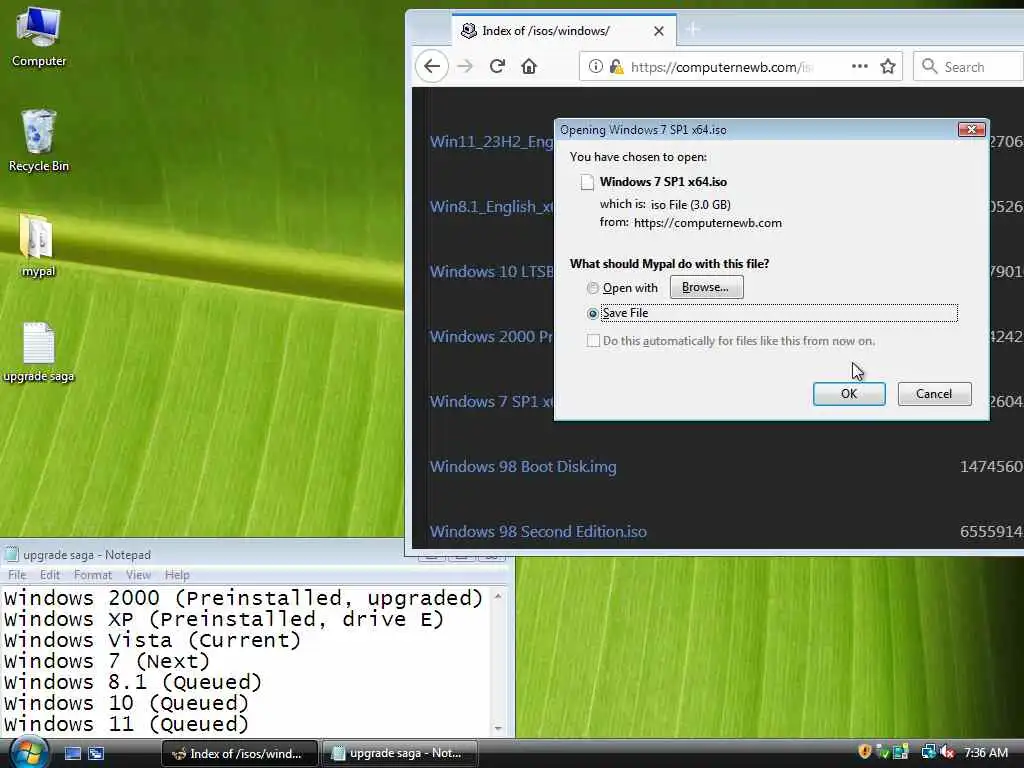Click the magnifier icon in search box
This screenshot has width=1024, height=768.
(929, 66)
